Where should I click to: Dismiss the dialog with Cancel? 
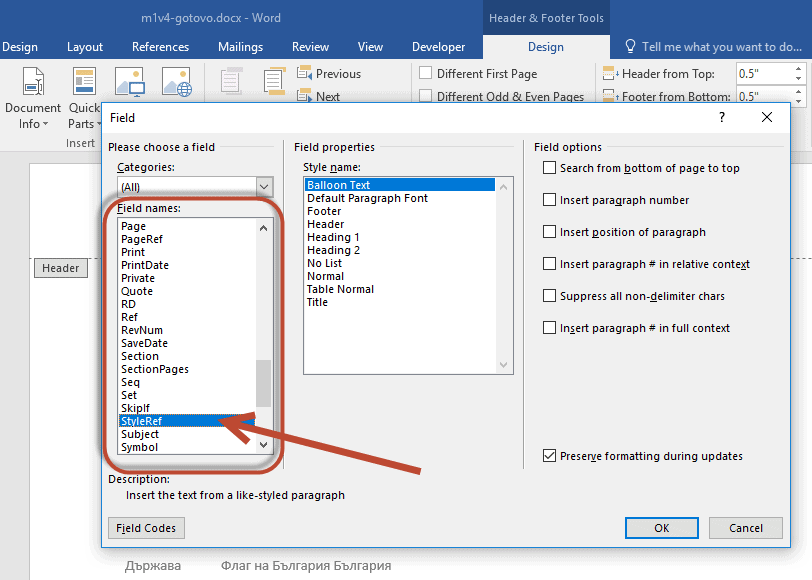tap(745, 528)
